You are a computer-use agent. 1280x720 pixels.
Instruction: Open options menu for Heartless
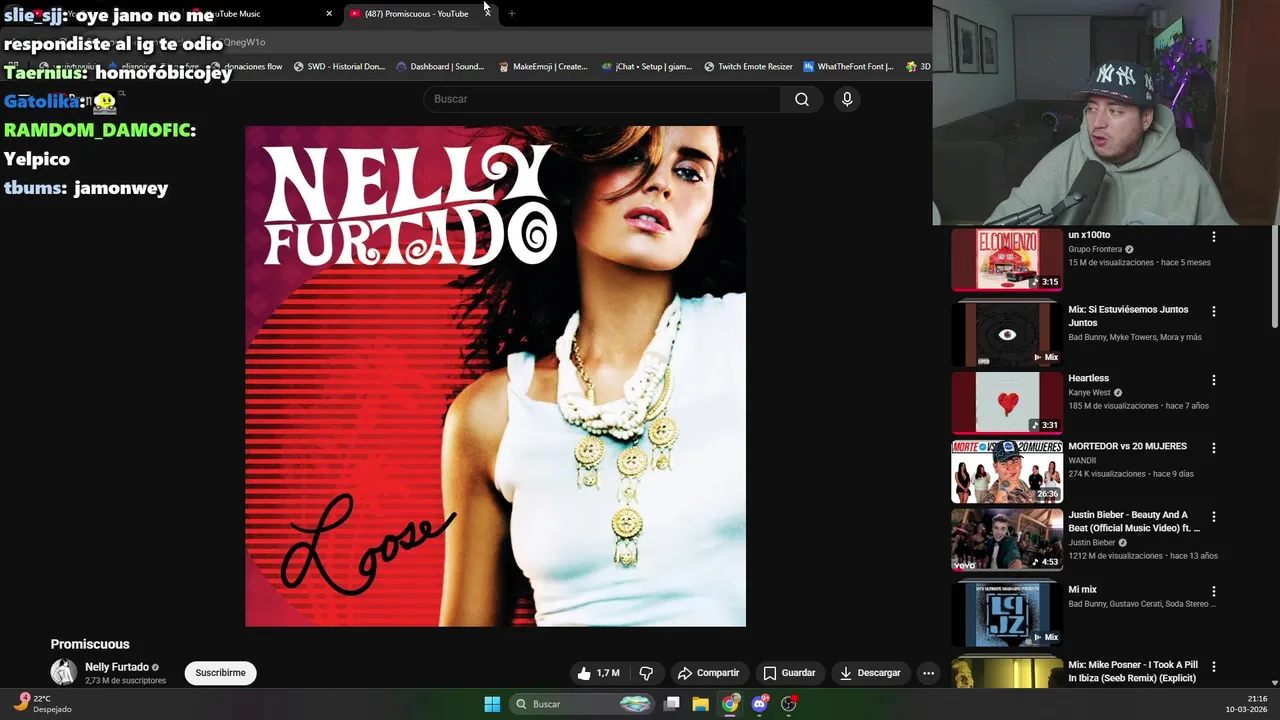[1214, 380]
